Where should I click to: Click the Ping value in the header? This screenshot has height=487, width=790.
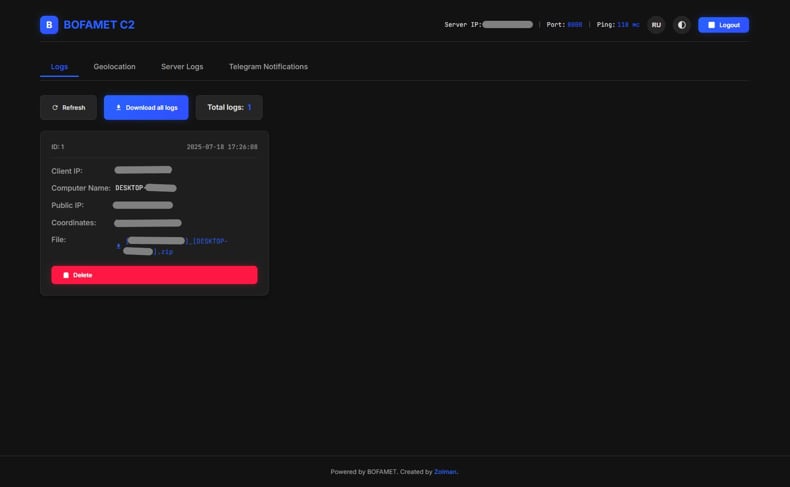[628, 25]
